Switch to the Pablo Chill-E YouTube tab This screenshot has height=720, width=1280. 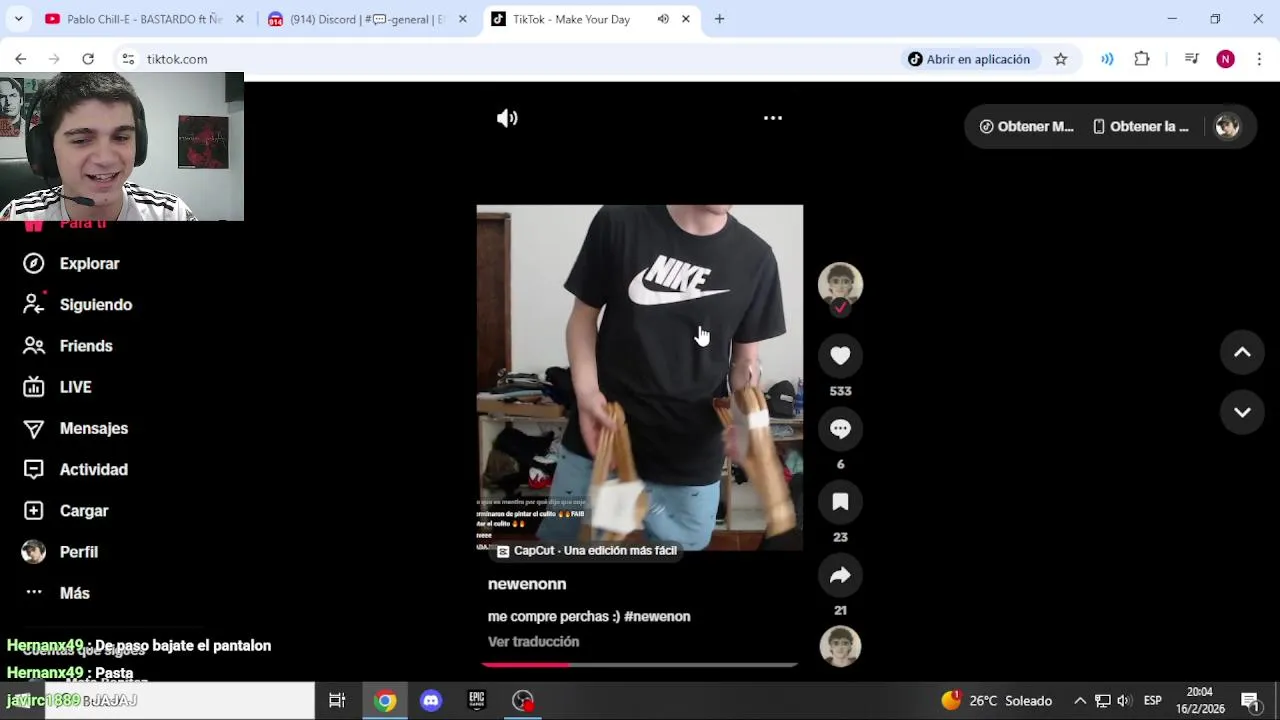pos(145,19)
